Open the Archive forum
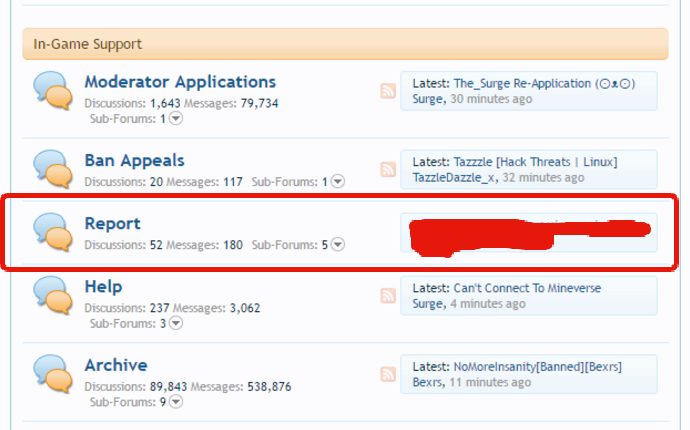690x430 pixels. [x=116, y=365]
